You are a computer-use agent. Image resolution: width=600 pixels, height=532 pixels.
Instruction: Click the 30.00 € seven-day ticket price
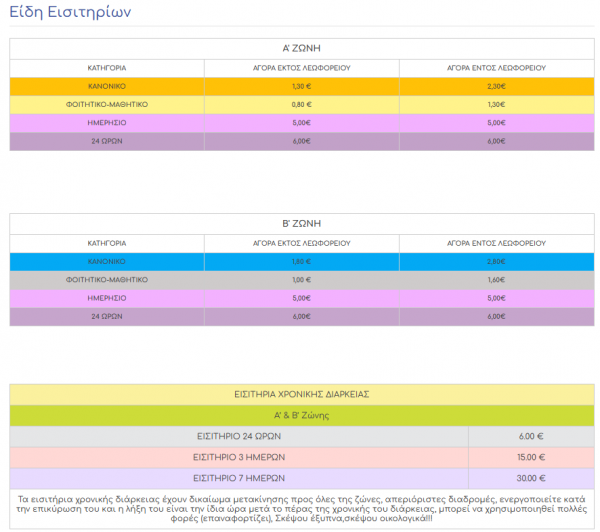click(x=531, y=479)
